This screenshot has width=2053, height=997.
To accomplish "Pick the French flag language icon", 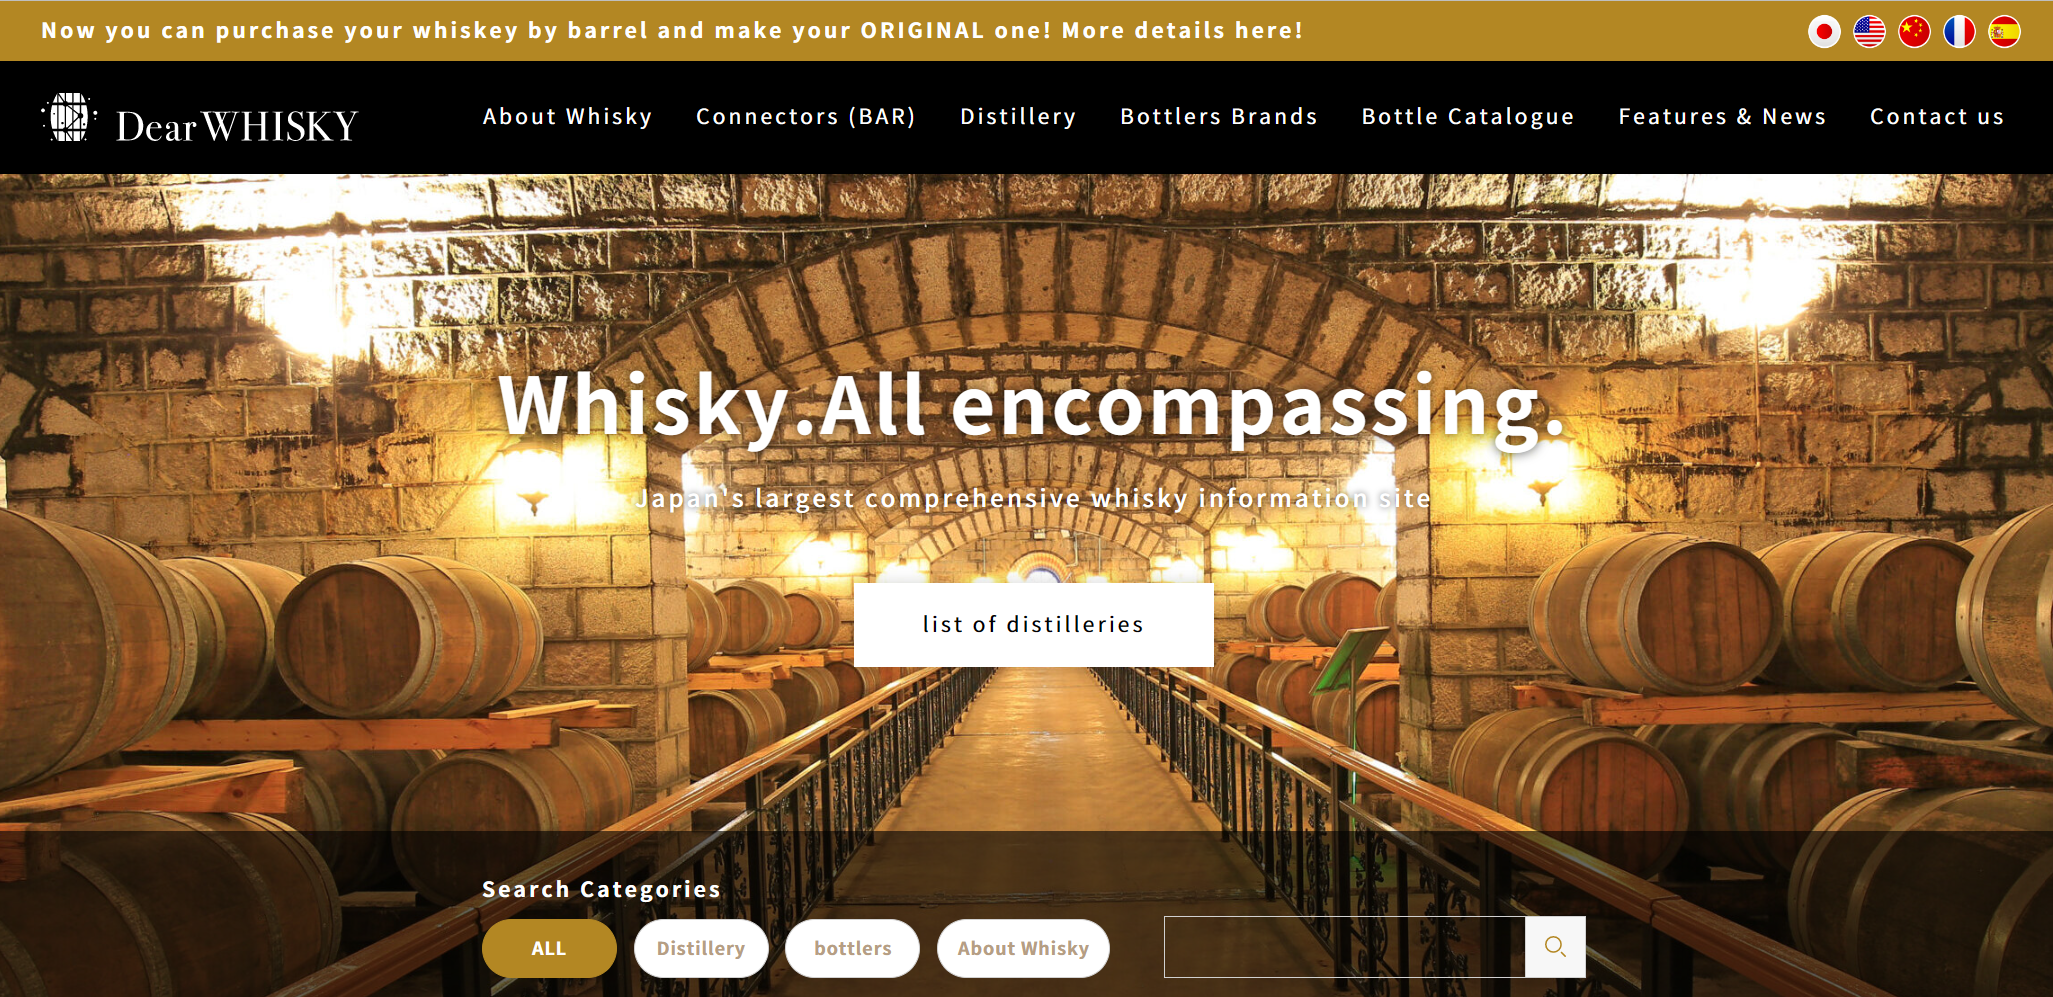I will pos(1959,32).
